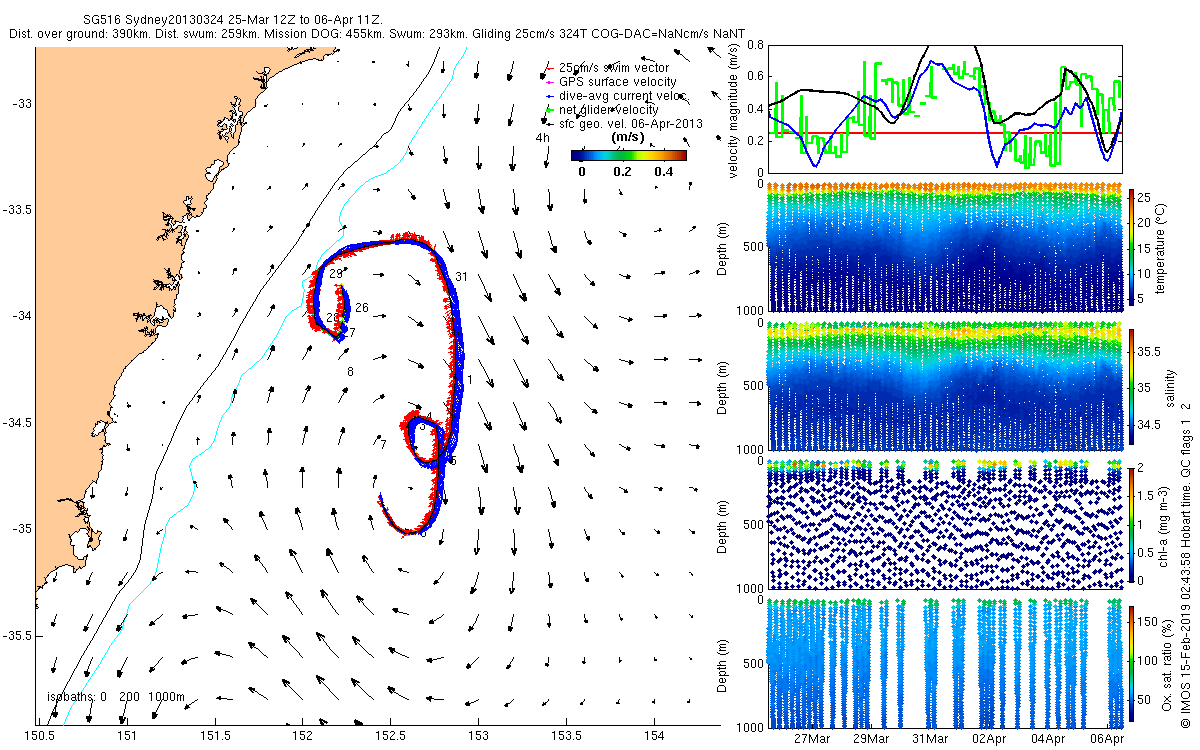Click the "31" day label beside the glider track
Viewport: 1200px width, 750px height.
(461, 276)
